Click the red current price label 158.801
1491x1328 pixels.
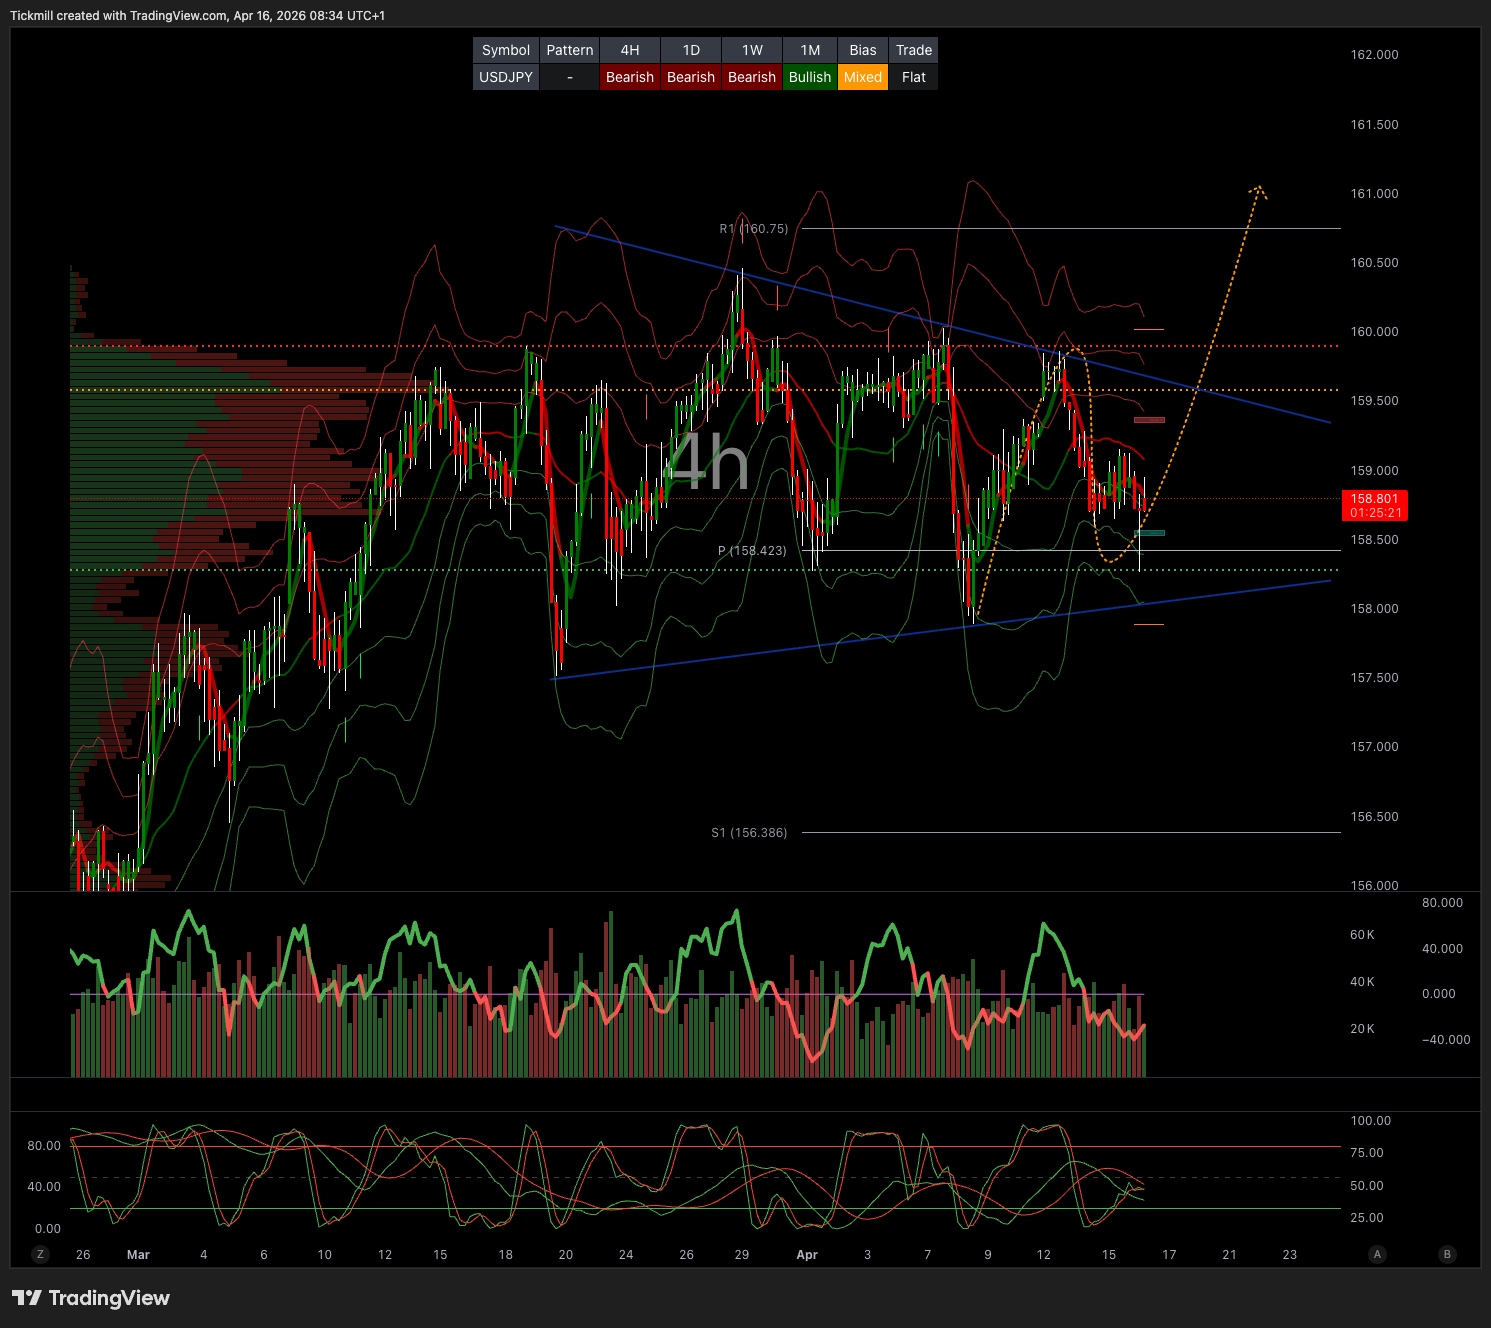pyautogui.click(x=1374, y=505)
